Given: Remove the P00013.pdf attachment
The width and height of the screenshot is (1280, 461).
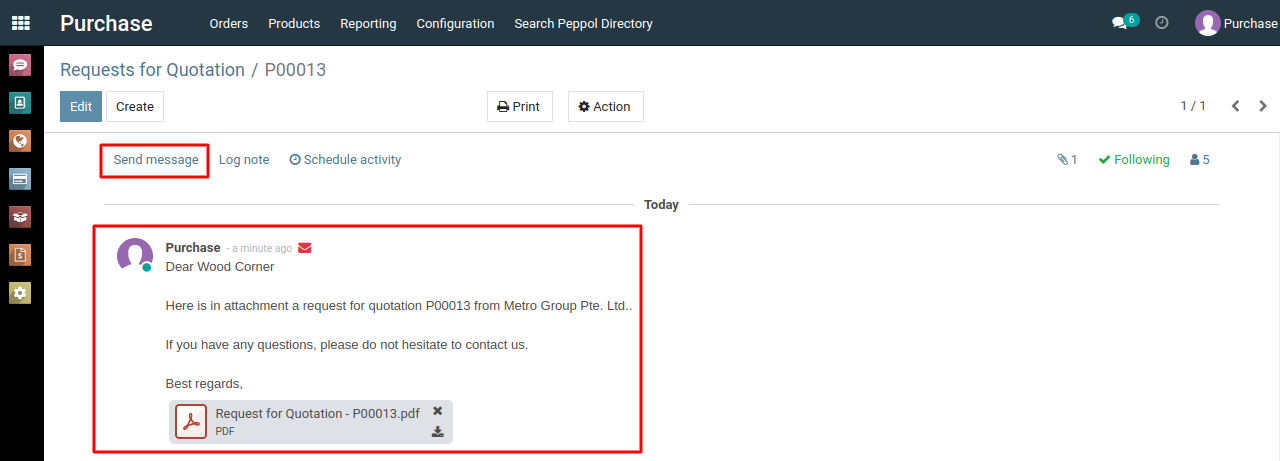Looking at the screenshot, I should point(438,411).
